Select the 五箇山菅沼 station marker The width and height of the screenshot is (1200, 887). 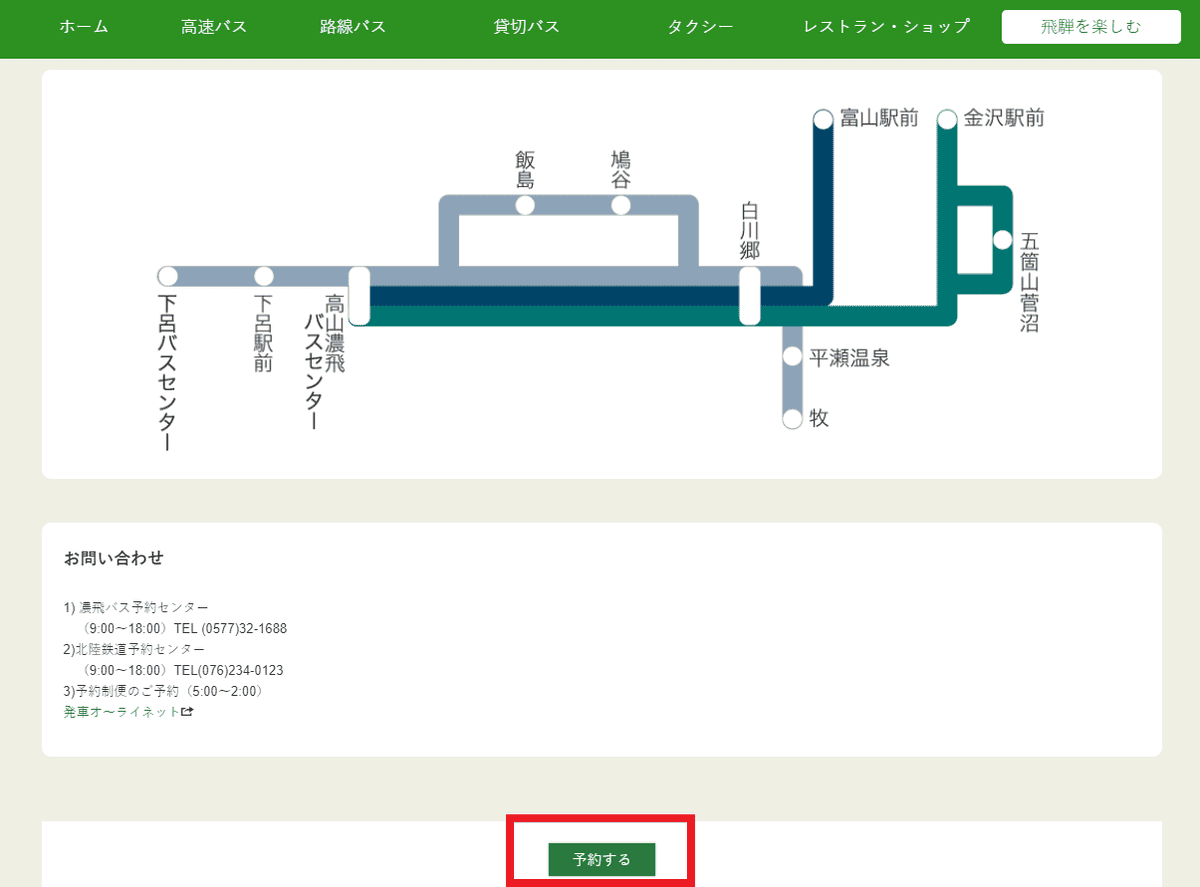coord(1003,238)
